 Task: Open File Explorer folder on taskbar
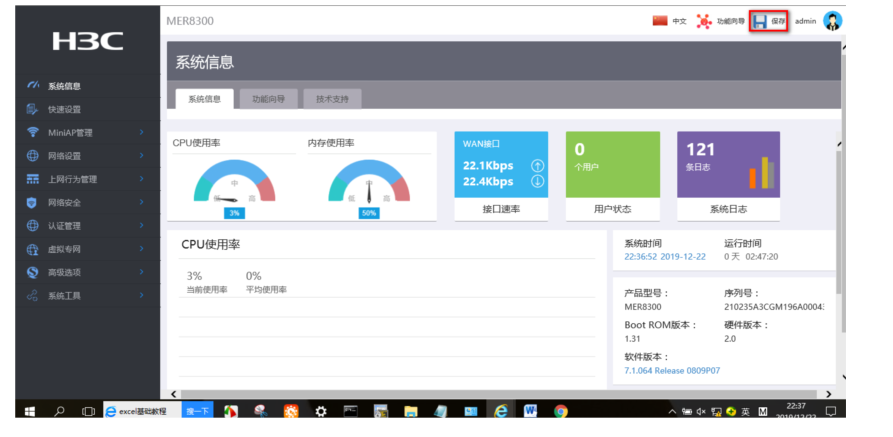point(411,411)
